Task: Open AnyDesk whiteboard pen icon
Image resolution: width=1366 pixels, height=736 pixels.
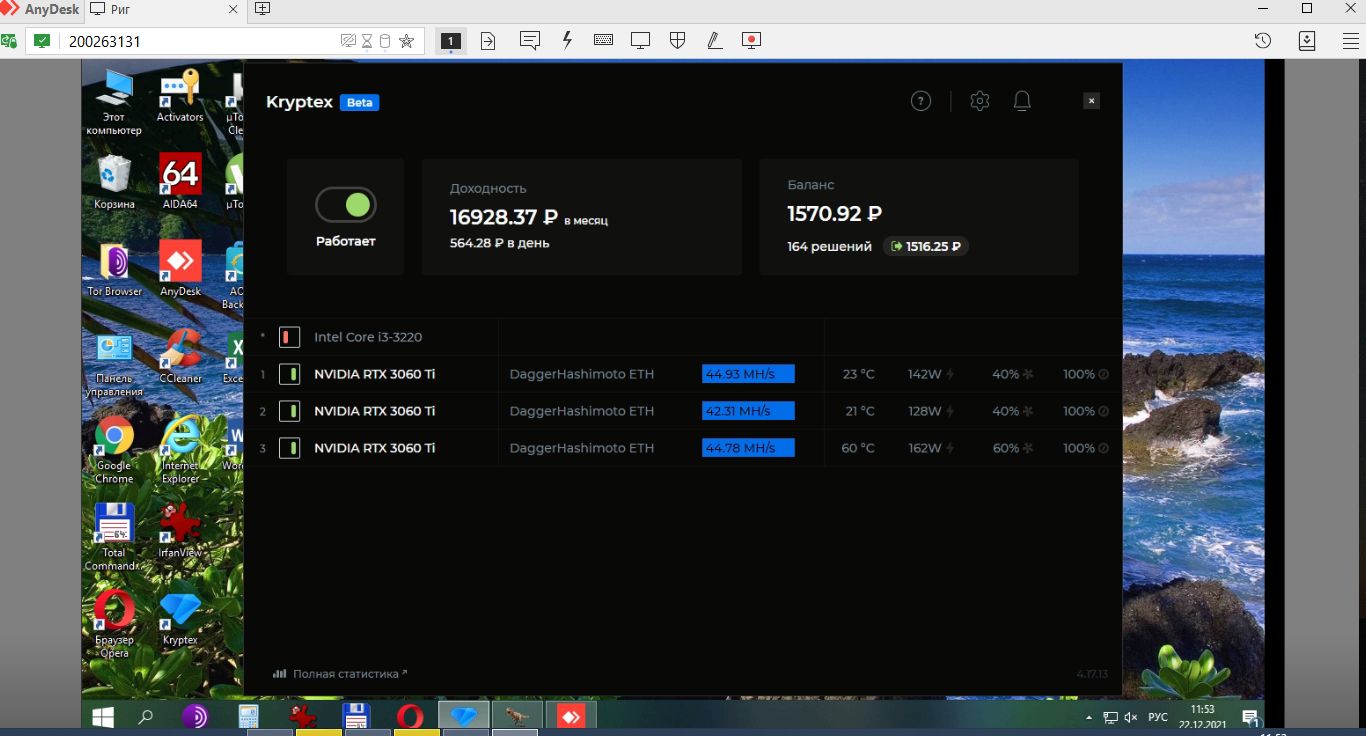Action: coord(714,41)
